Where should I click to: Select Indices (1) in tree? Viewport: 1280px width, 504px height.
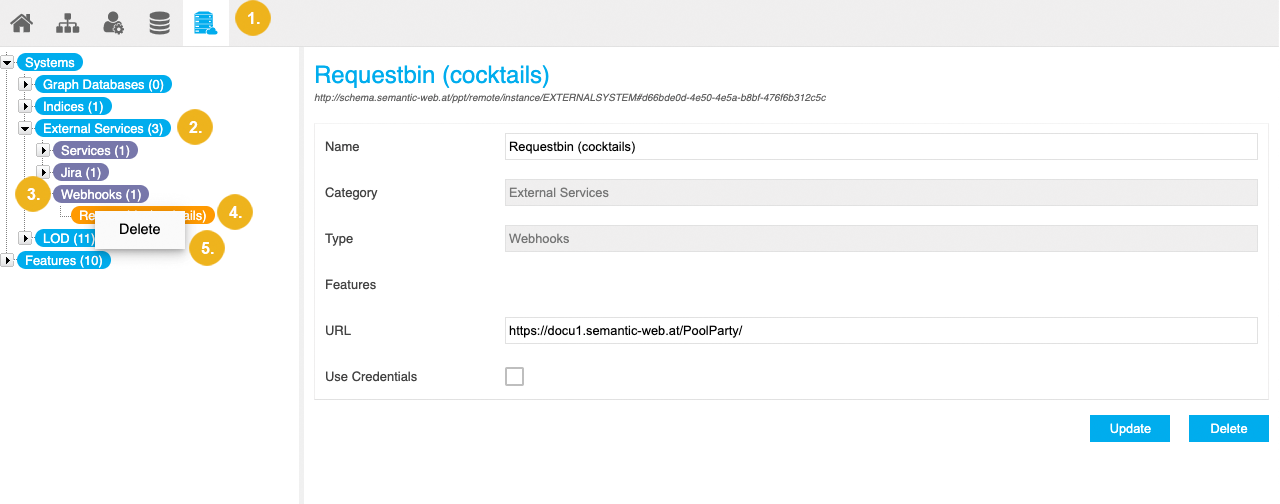click(73, 106)
